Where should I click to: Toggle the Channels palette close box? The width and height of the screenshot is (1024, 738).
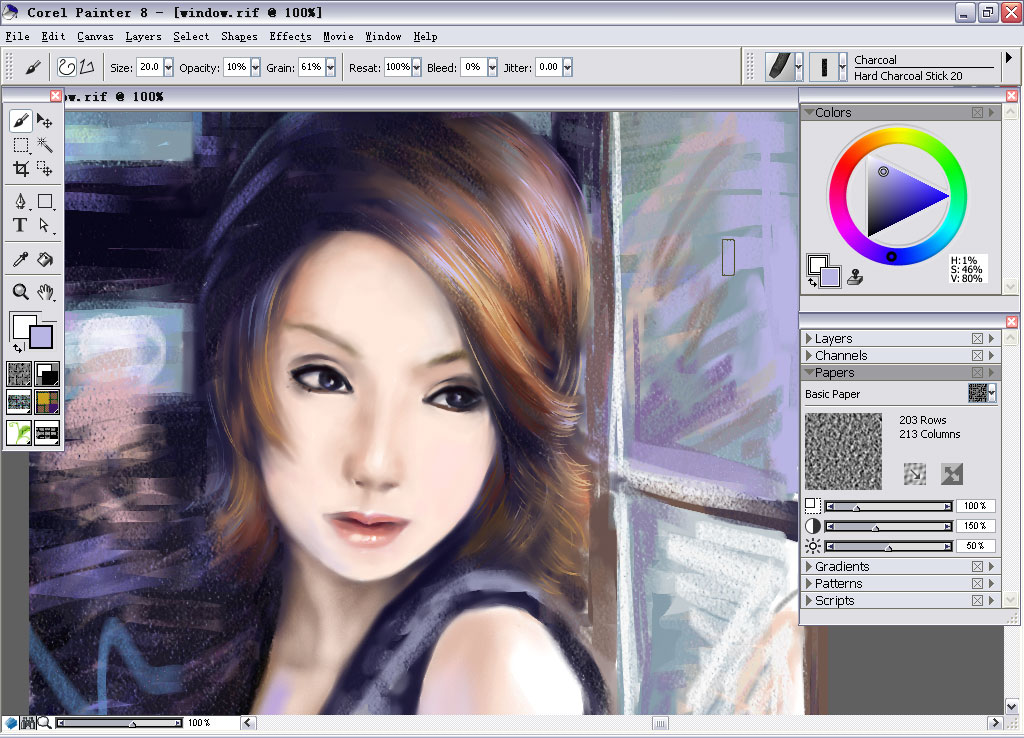977,355
